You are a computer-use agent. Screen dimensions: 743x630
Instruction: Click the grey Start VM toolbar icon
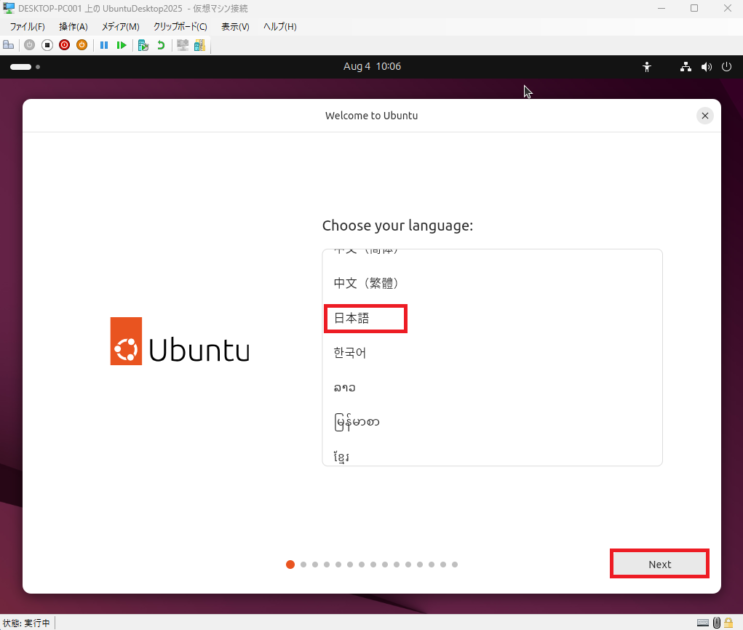click(x=29, y=45)
